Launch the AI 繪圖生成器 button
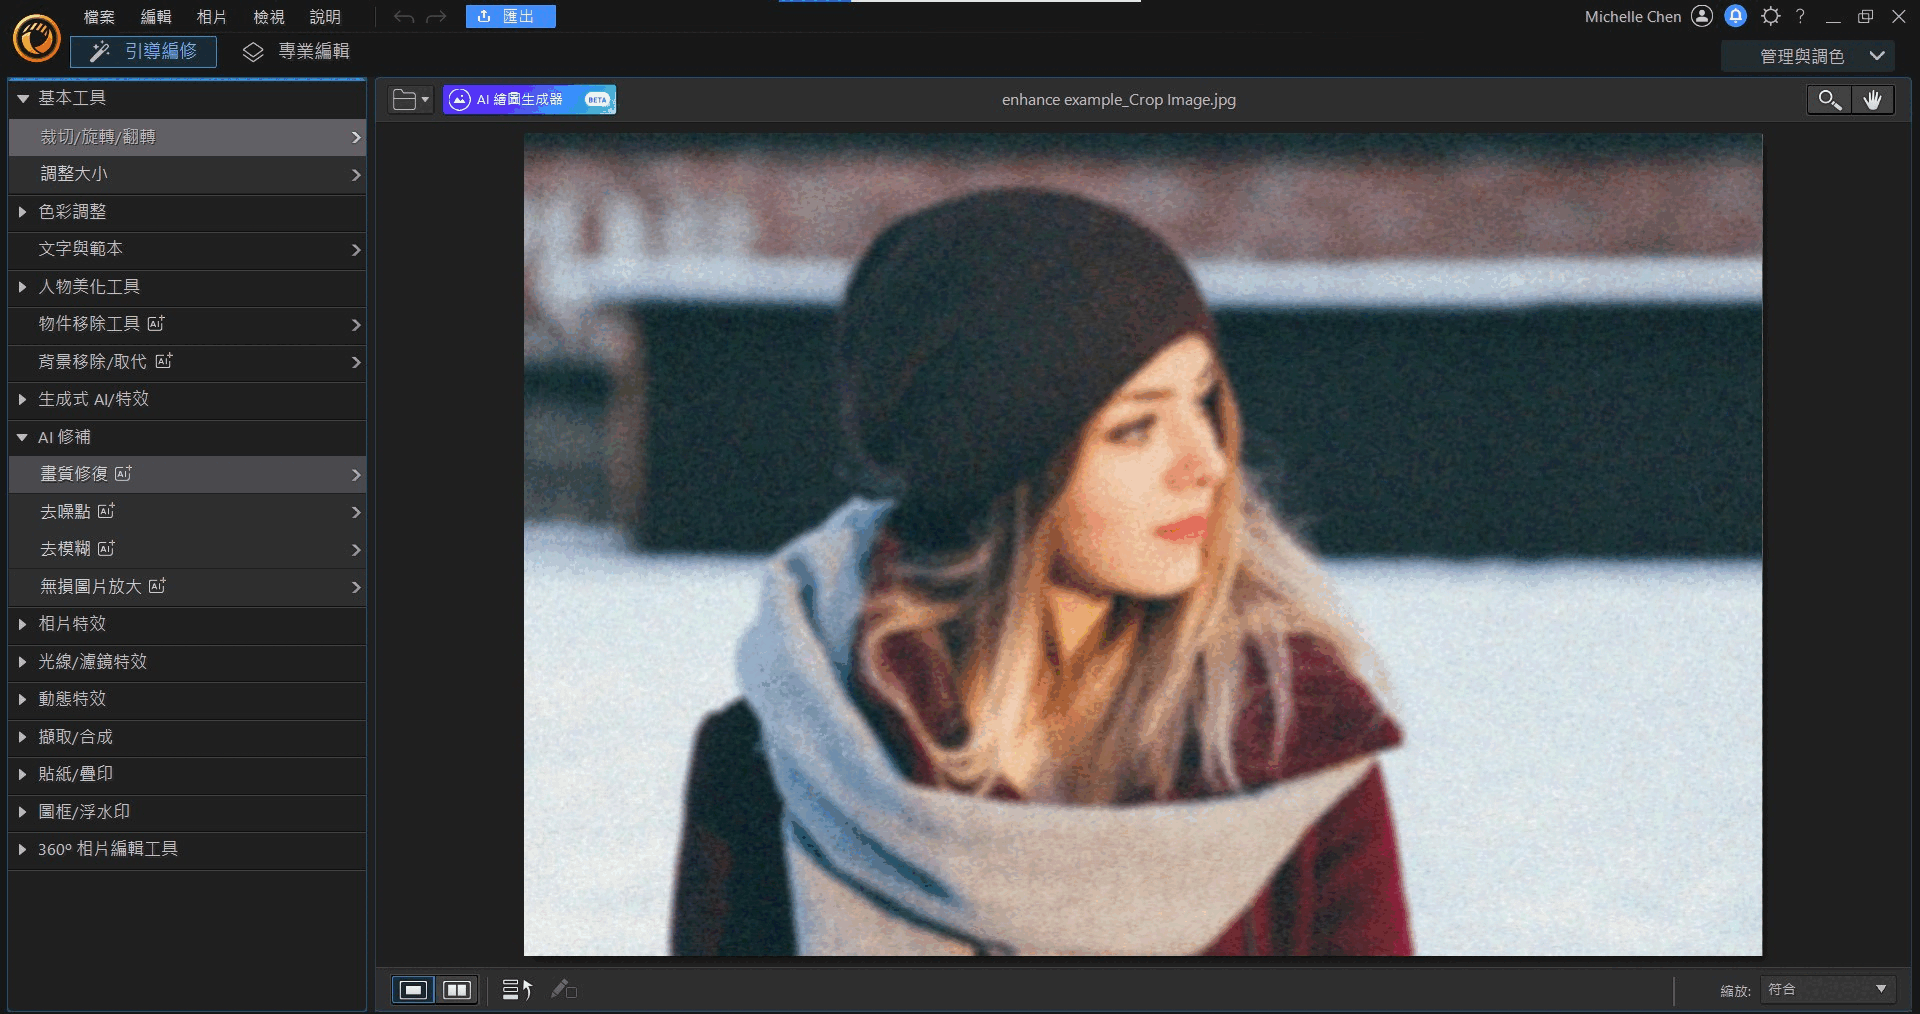Viewport: 1920px width, 1014px height. tap(530, 100)
